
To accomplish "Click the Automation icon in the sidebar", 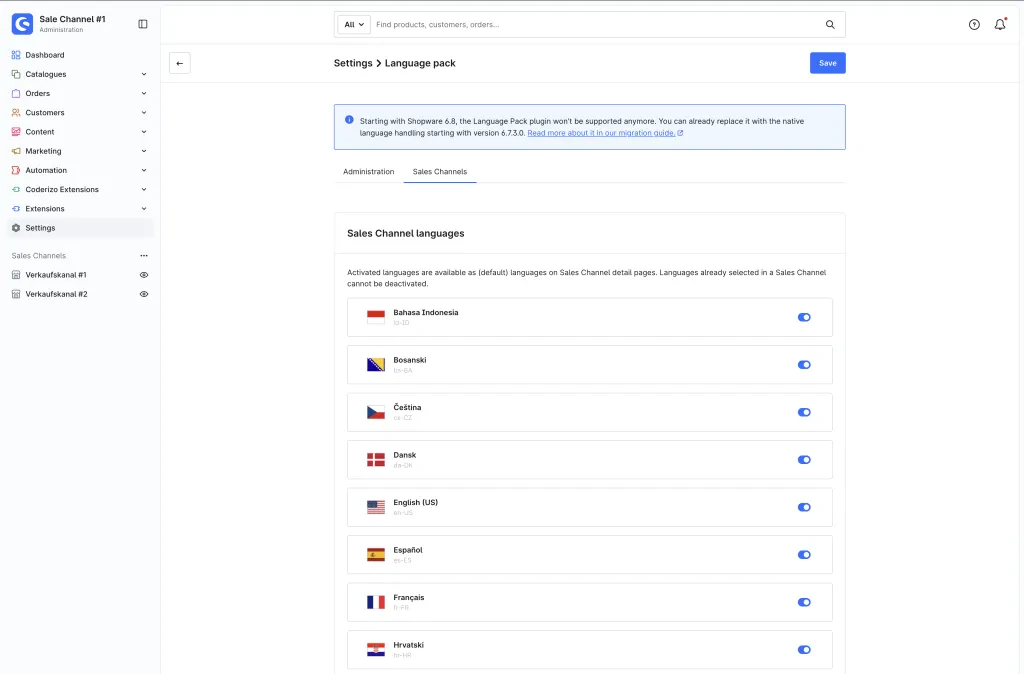I will tap(16, 170).
